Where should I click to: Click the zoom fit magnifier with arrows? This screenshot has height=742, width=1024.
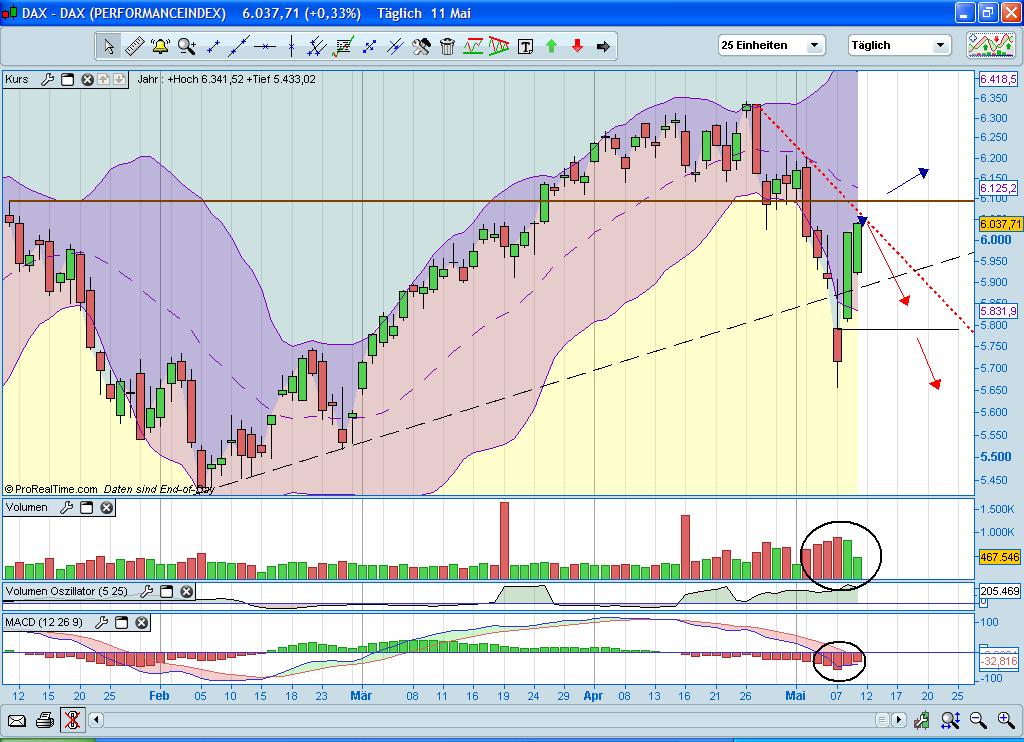[950, 720]
